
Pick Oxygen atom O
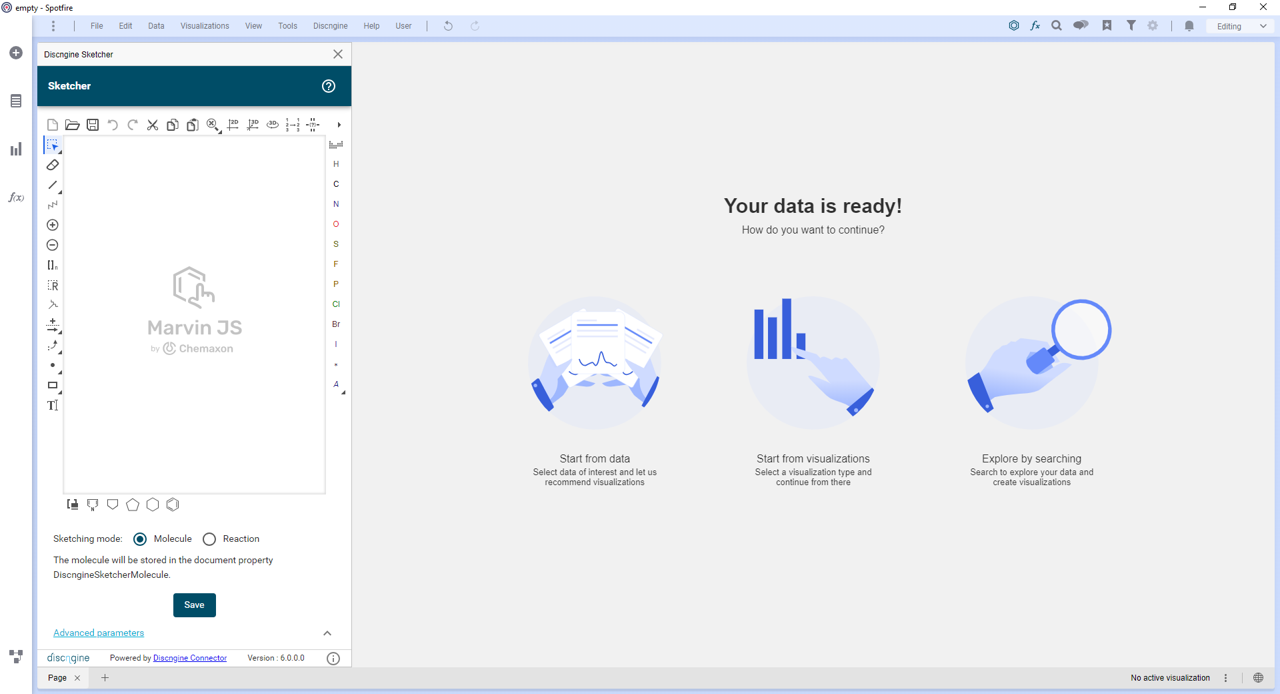336,224
